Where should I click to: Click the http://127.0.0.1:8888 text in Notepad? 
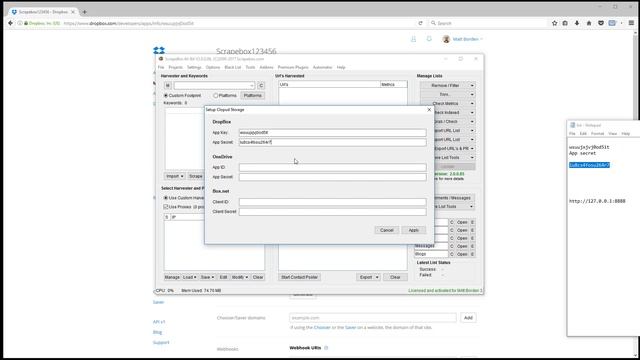point(597,201)
